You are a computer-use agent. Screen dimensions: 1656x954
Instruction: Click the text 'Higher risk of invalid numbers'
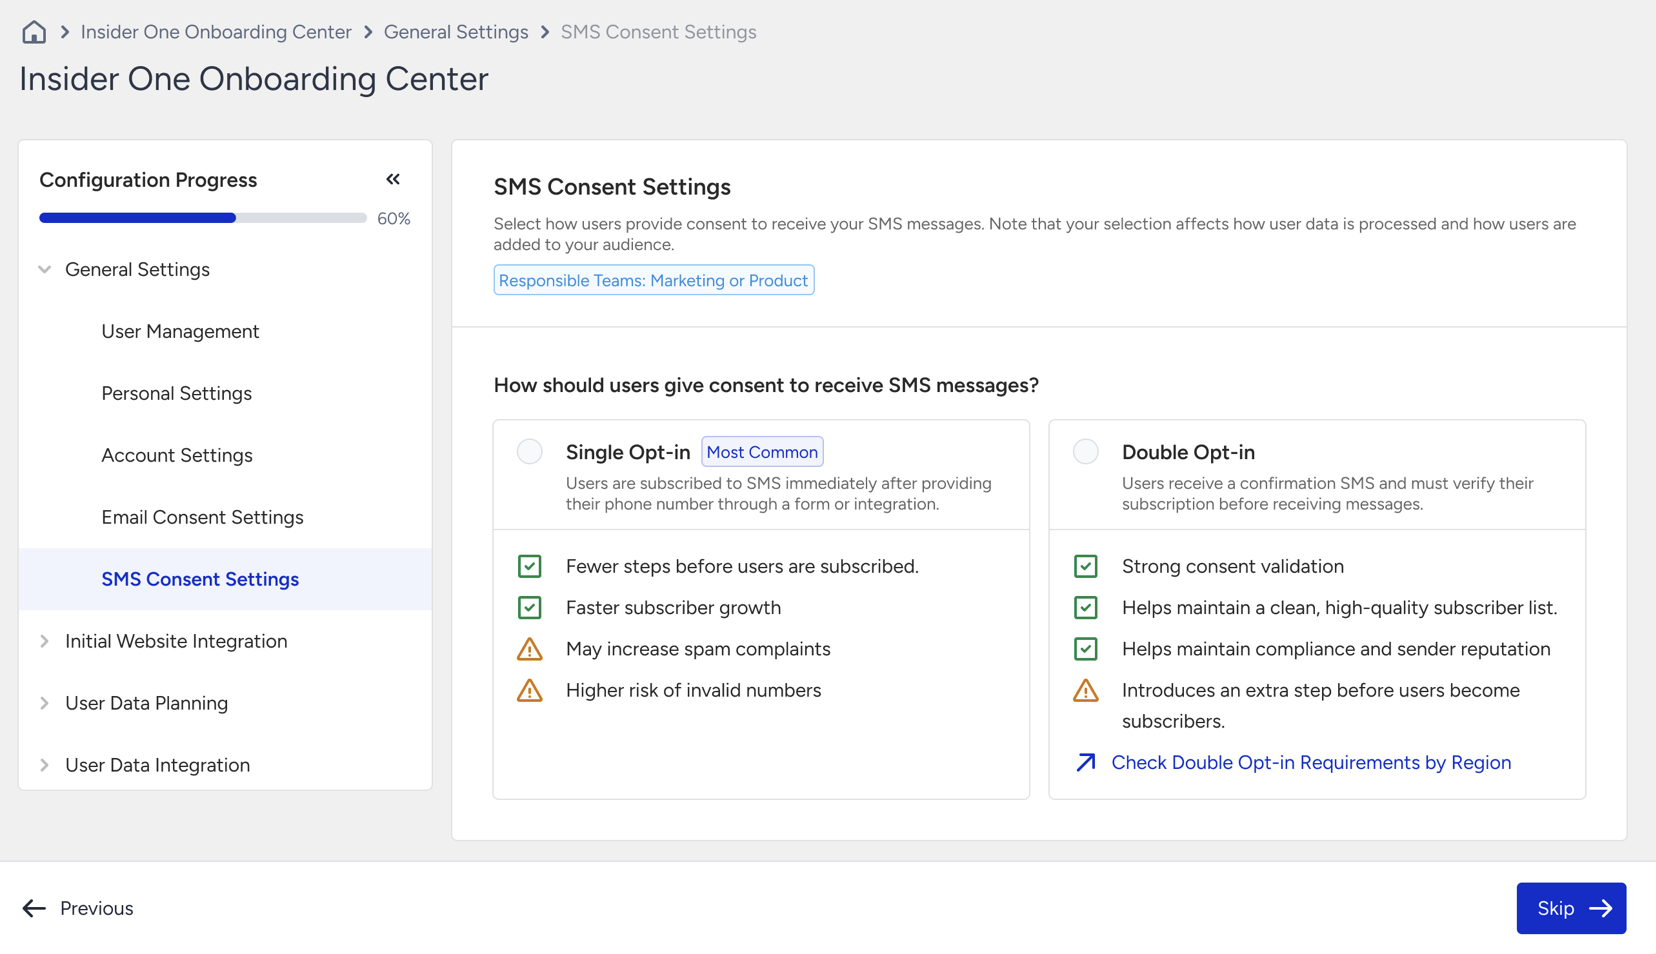pyautogui.click(x=693, y=690)
